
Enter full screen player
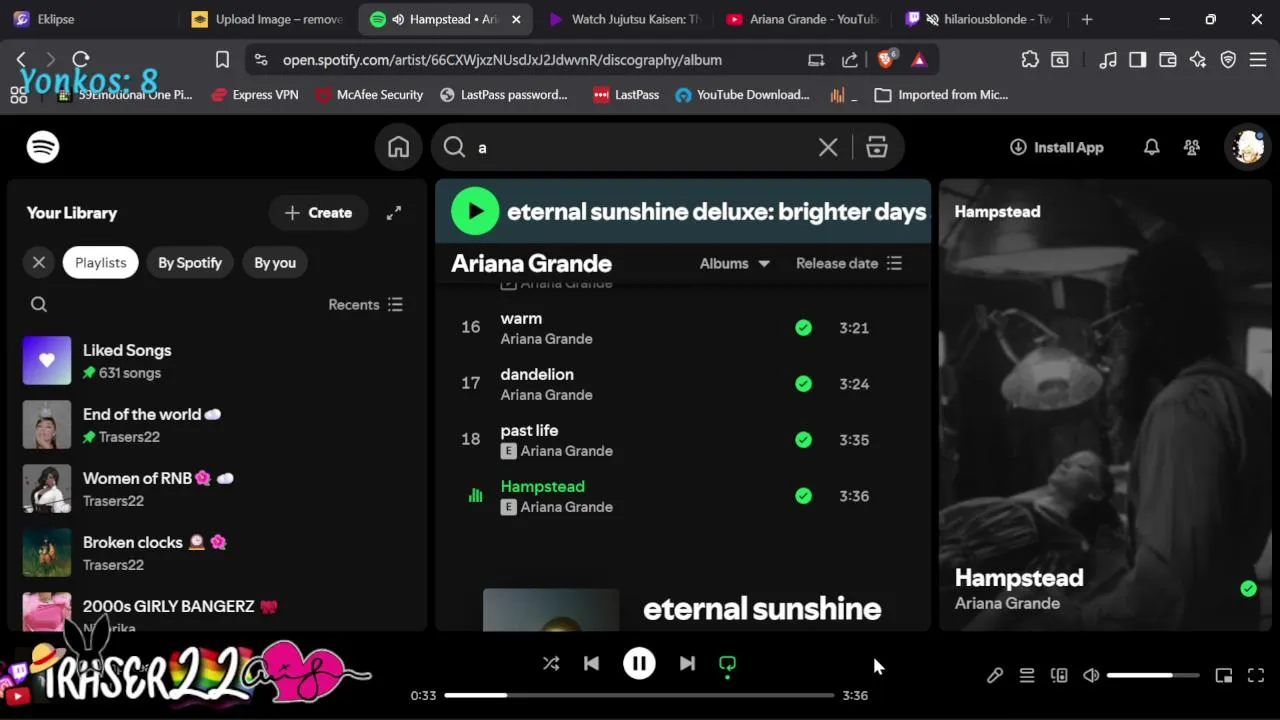pyautogui.click(x=1256, y=676)
